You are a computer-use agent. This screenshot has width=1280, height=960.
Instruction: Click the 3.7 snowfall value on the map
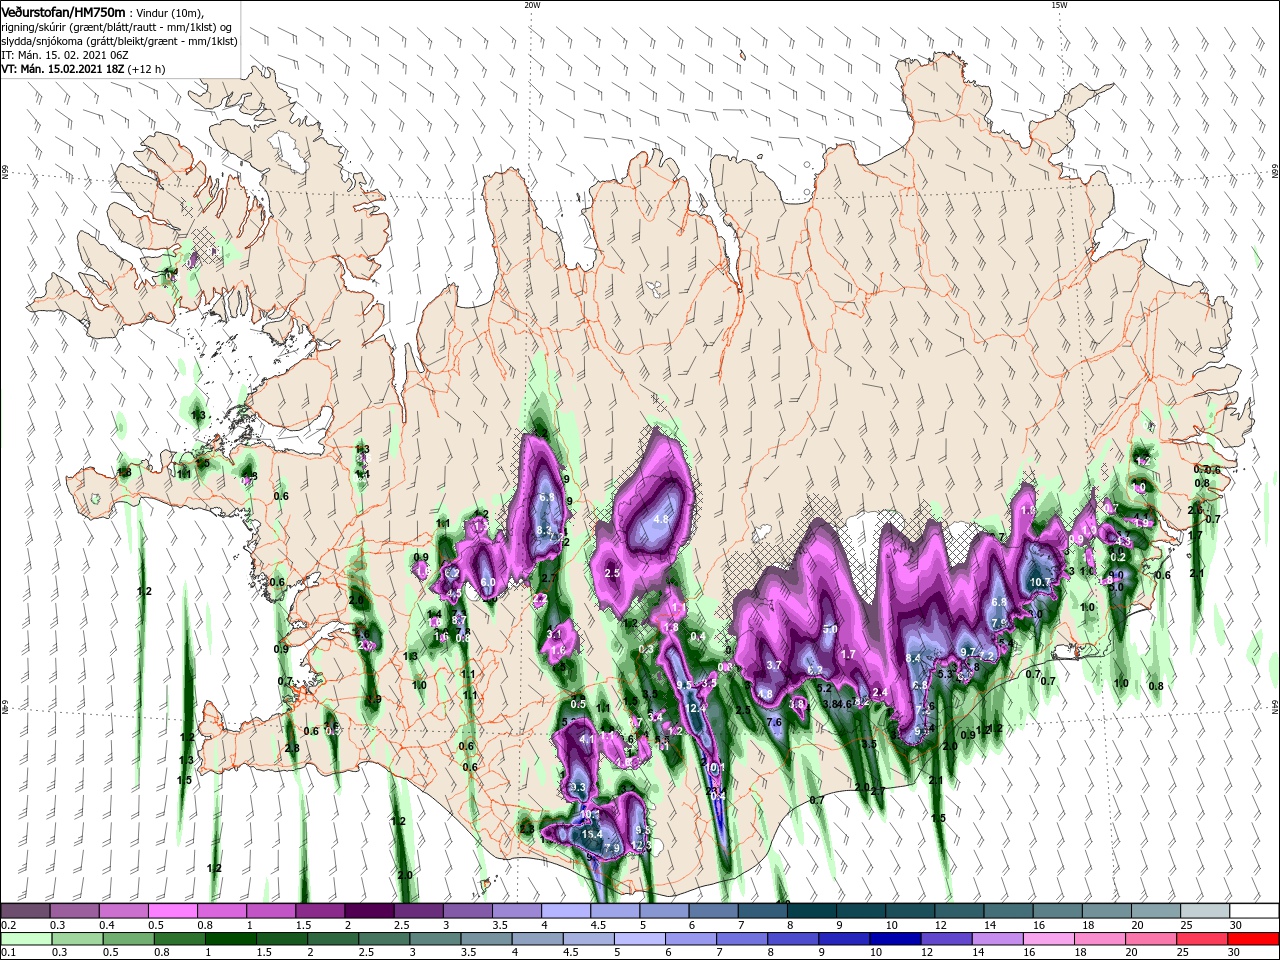773,665
